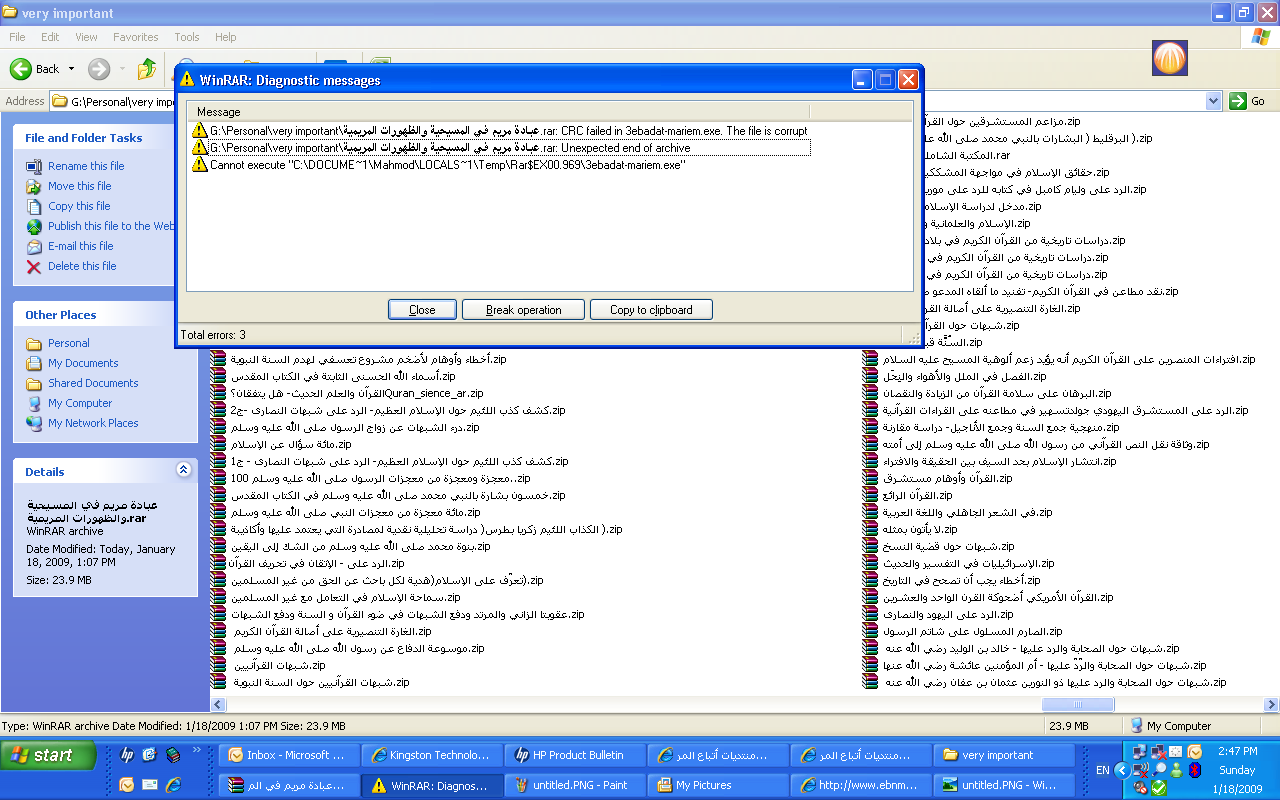Click EN language indicator in taskbar

pyautogui.click(x=1103, y=770)
